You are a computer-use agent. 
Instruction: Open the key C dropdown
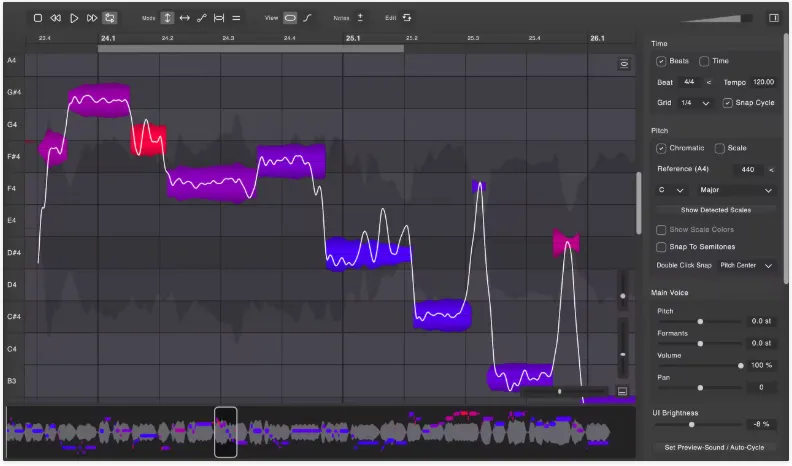(x=671, y=190)
